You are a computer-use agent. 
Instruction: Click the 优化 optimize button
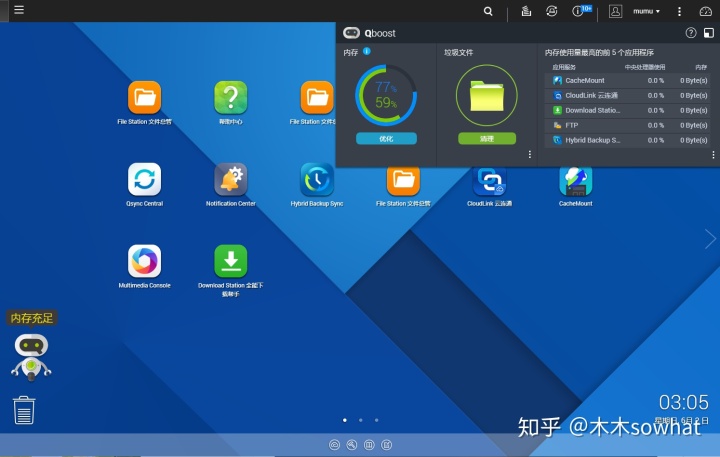386,139
